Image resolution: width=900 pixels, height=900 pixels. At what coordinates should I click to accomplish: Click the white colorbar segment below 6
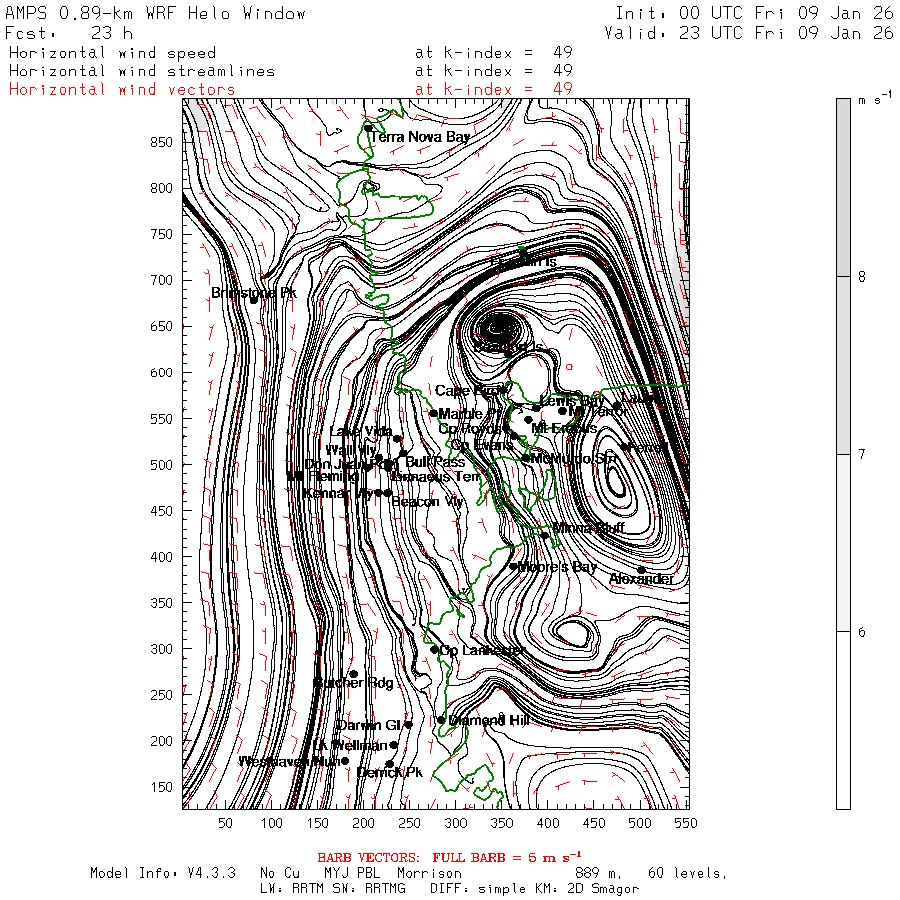(845, 720)
